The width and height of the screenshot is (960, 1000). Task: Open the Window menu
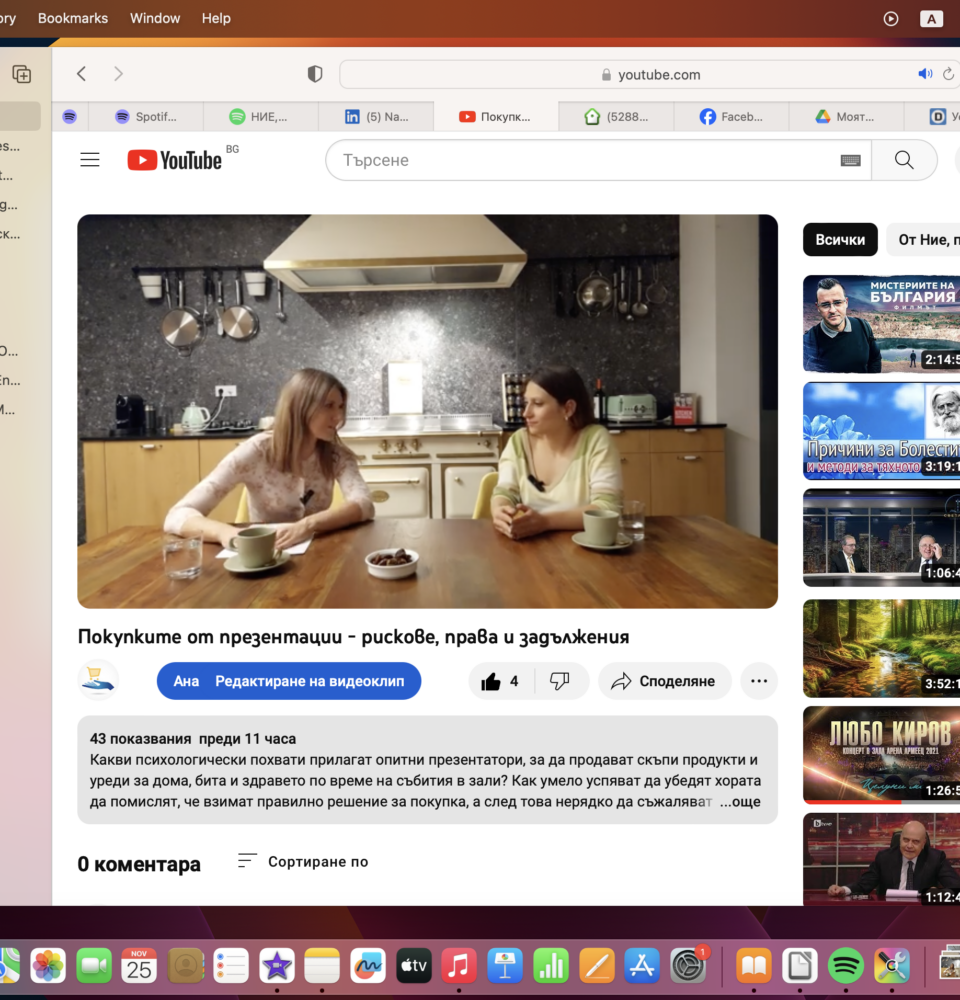pos(155,18)
